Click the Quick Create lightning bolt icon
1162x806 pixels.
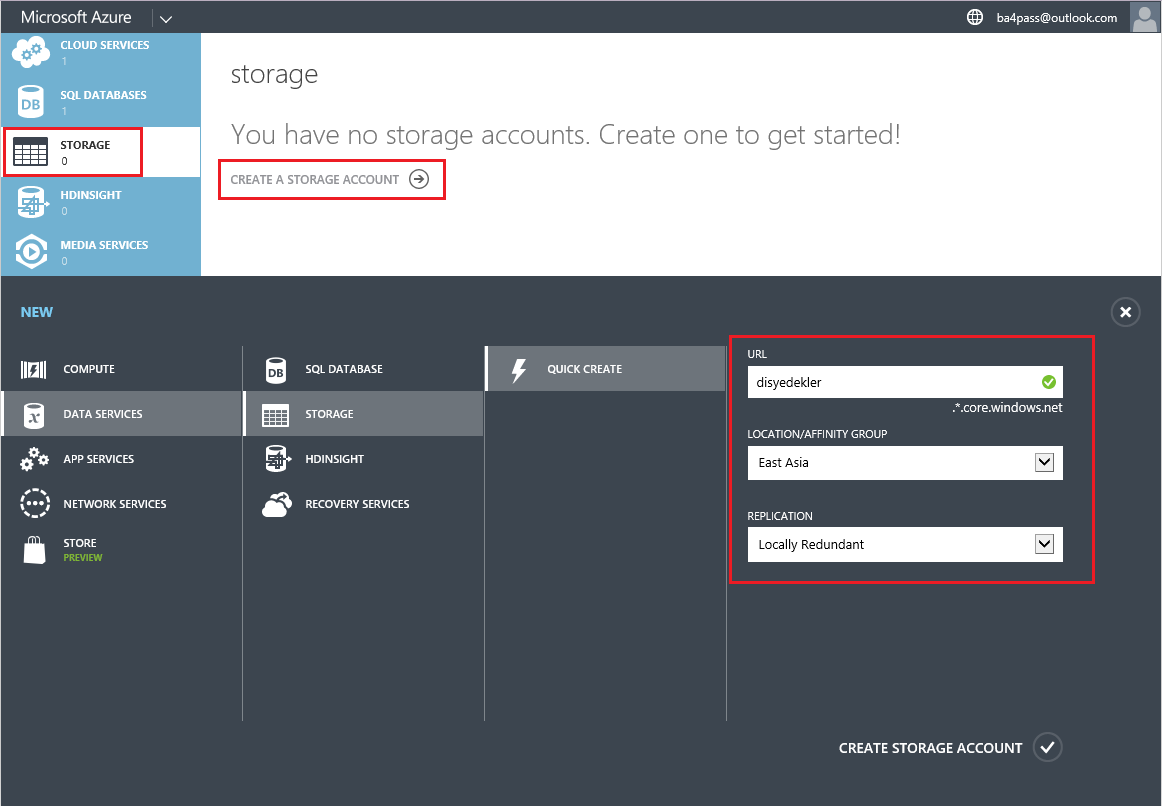pyautogui.click(x=519, y=370)
